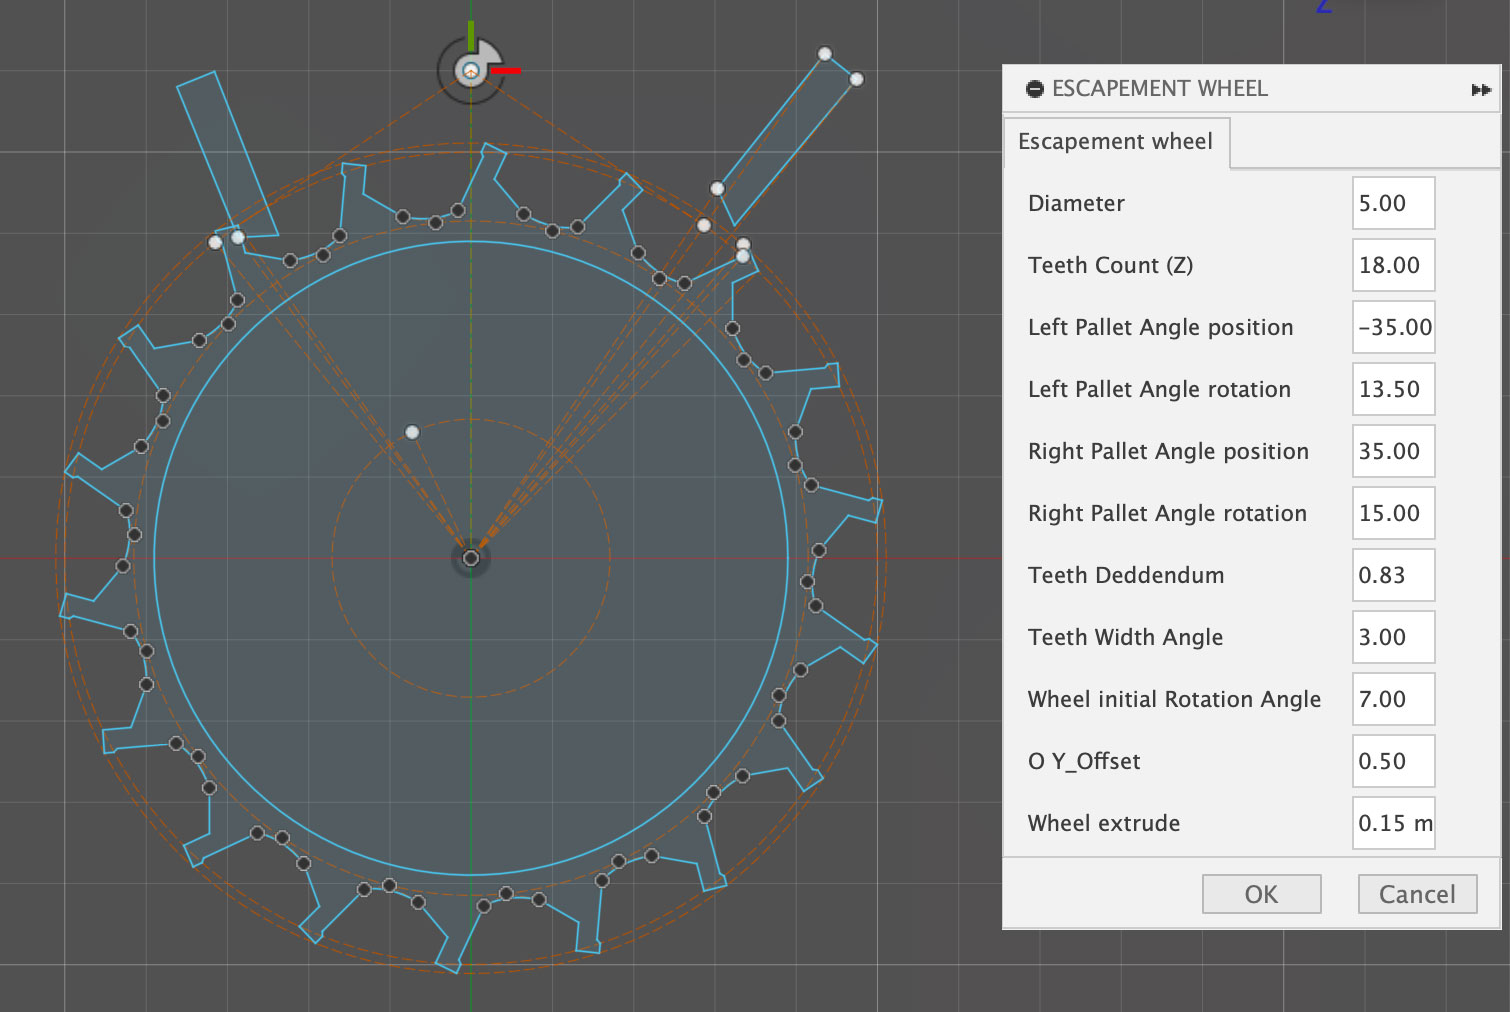Edit the Wheel extrude value

tap(1392, 824)
